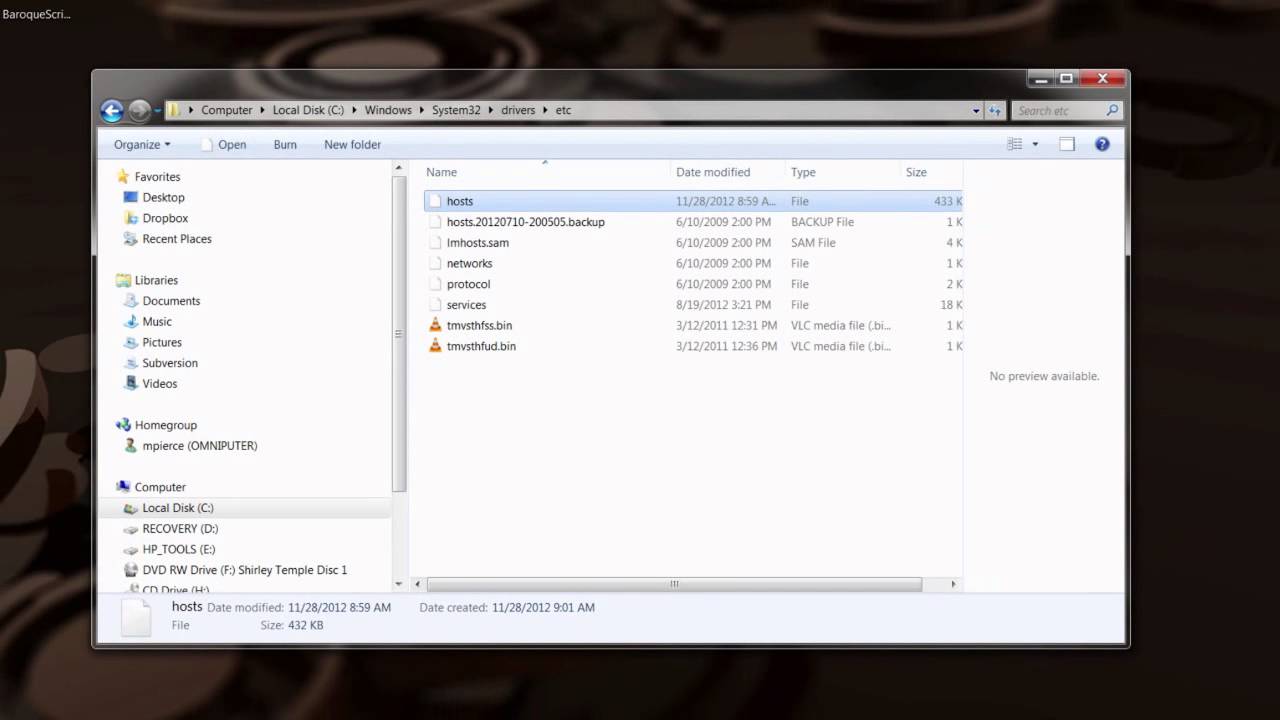This screenshot has width=1280, height=720.
Task: Select Recent Places in the sidebar
Action: 176,239
